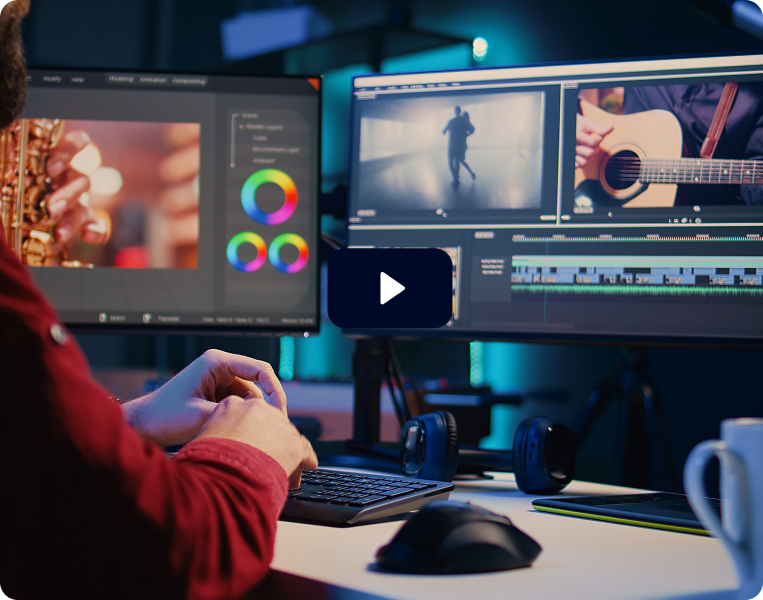Open the Modify menu on left monitor

pos(52,78)
